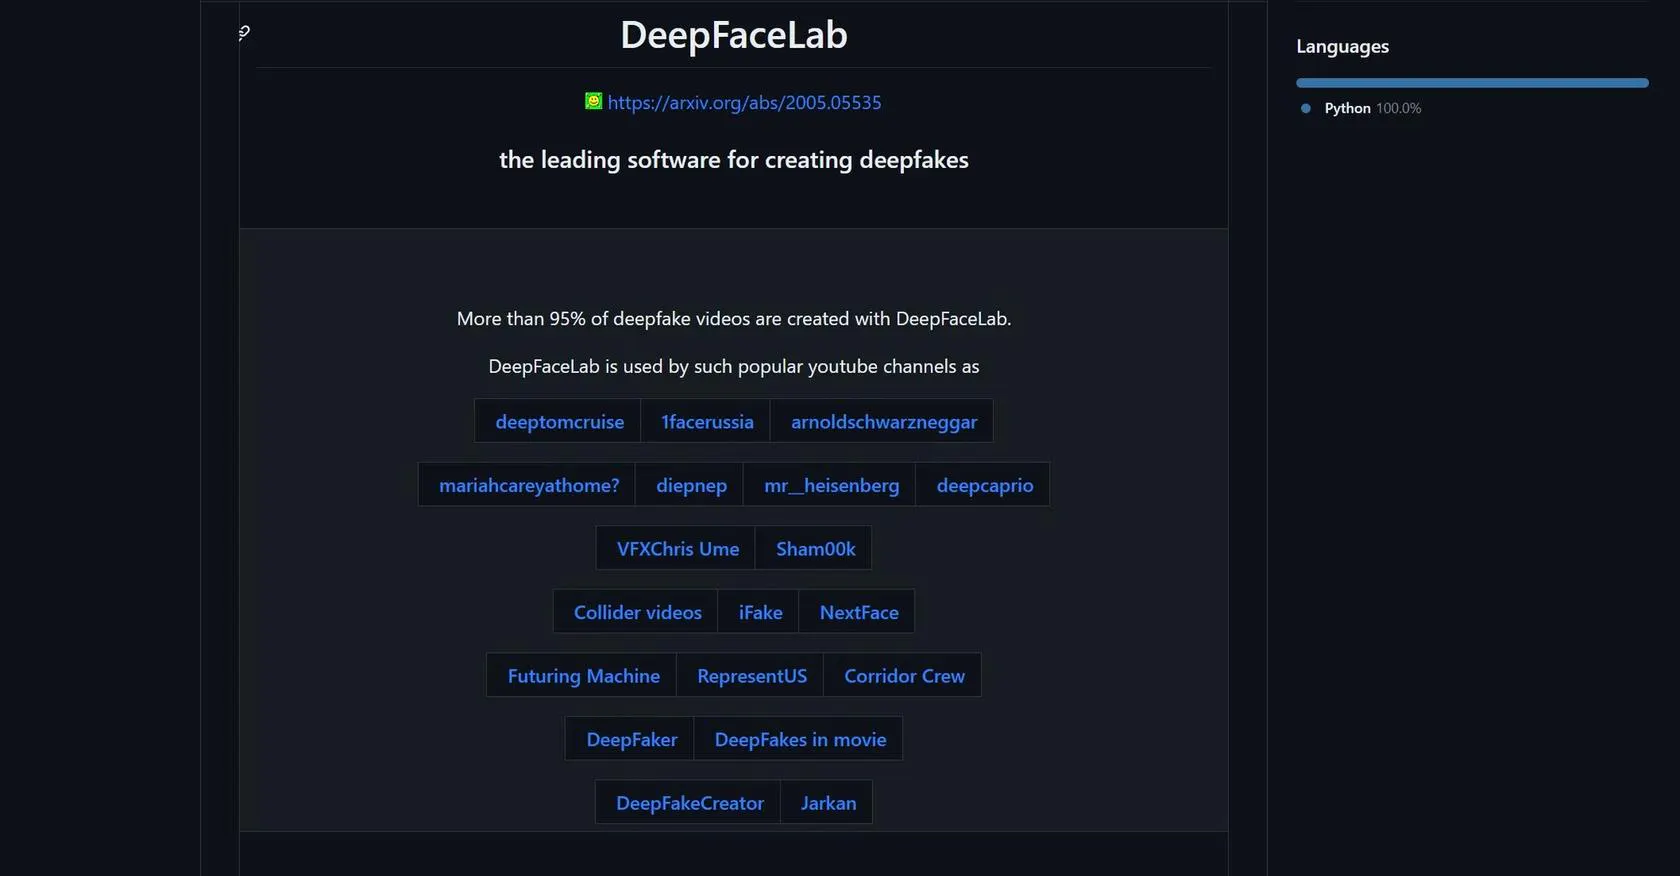Click the blue Languages progress bar
This screenshot has width=1680, height=876.
click(1472, 83)
